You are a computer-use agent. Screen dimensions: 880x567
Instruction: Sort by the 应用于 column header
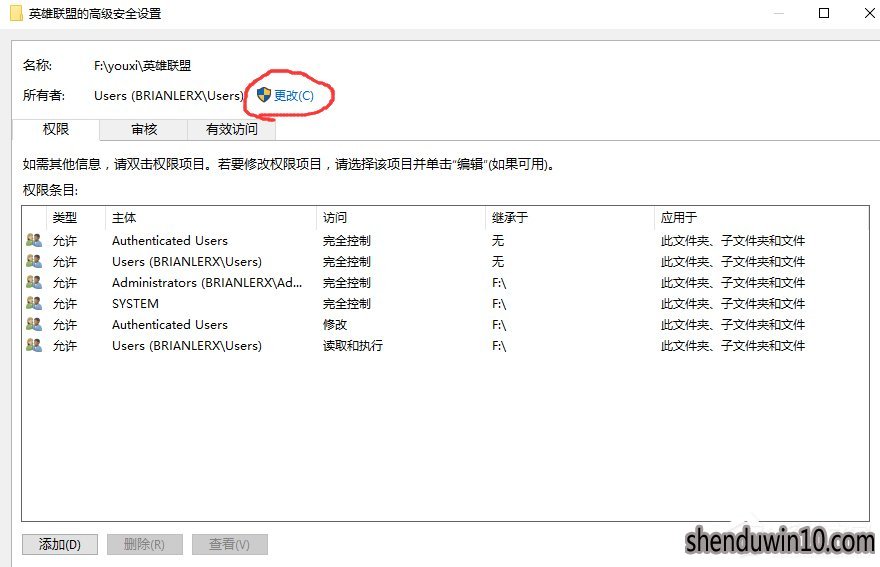pos(762,218)
